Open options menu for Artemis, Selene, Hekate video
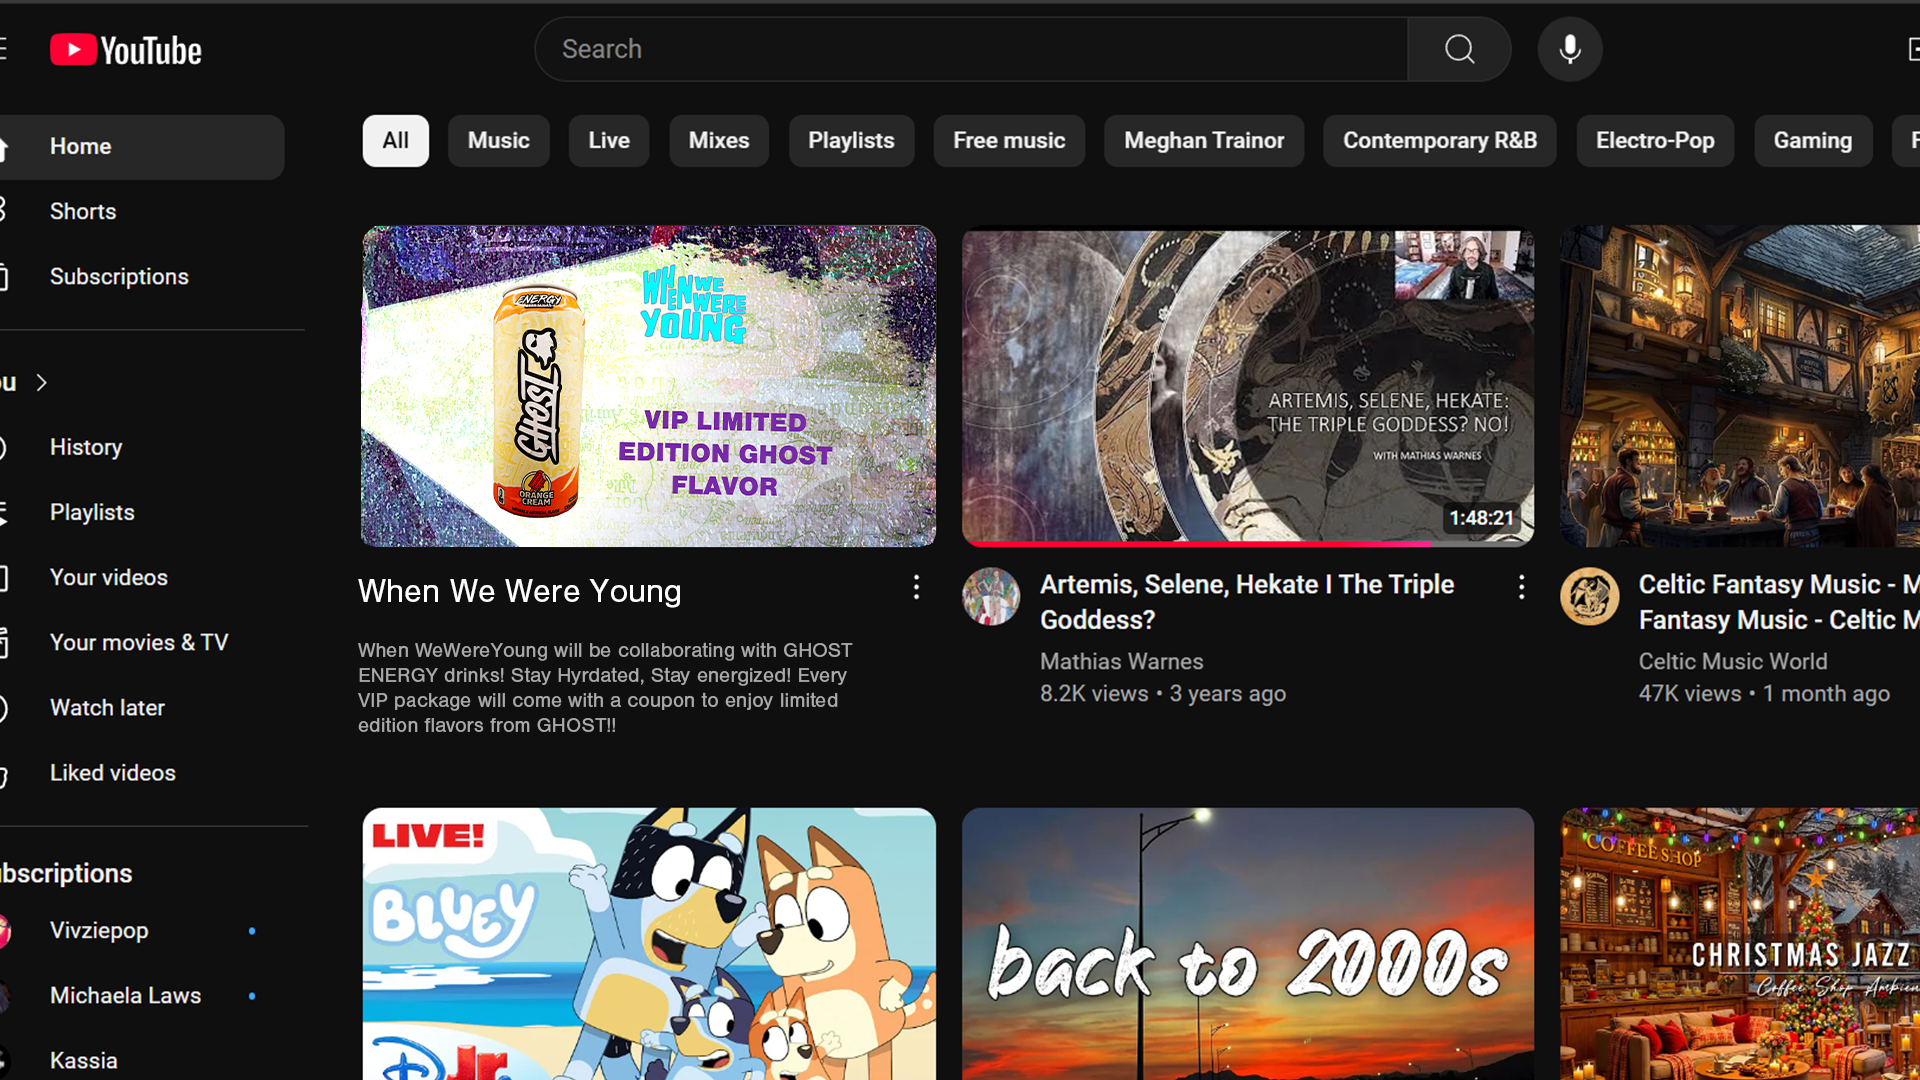 (x=1521, y=588)
